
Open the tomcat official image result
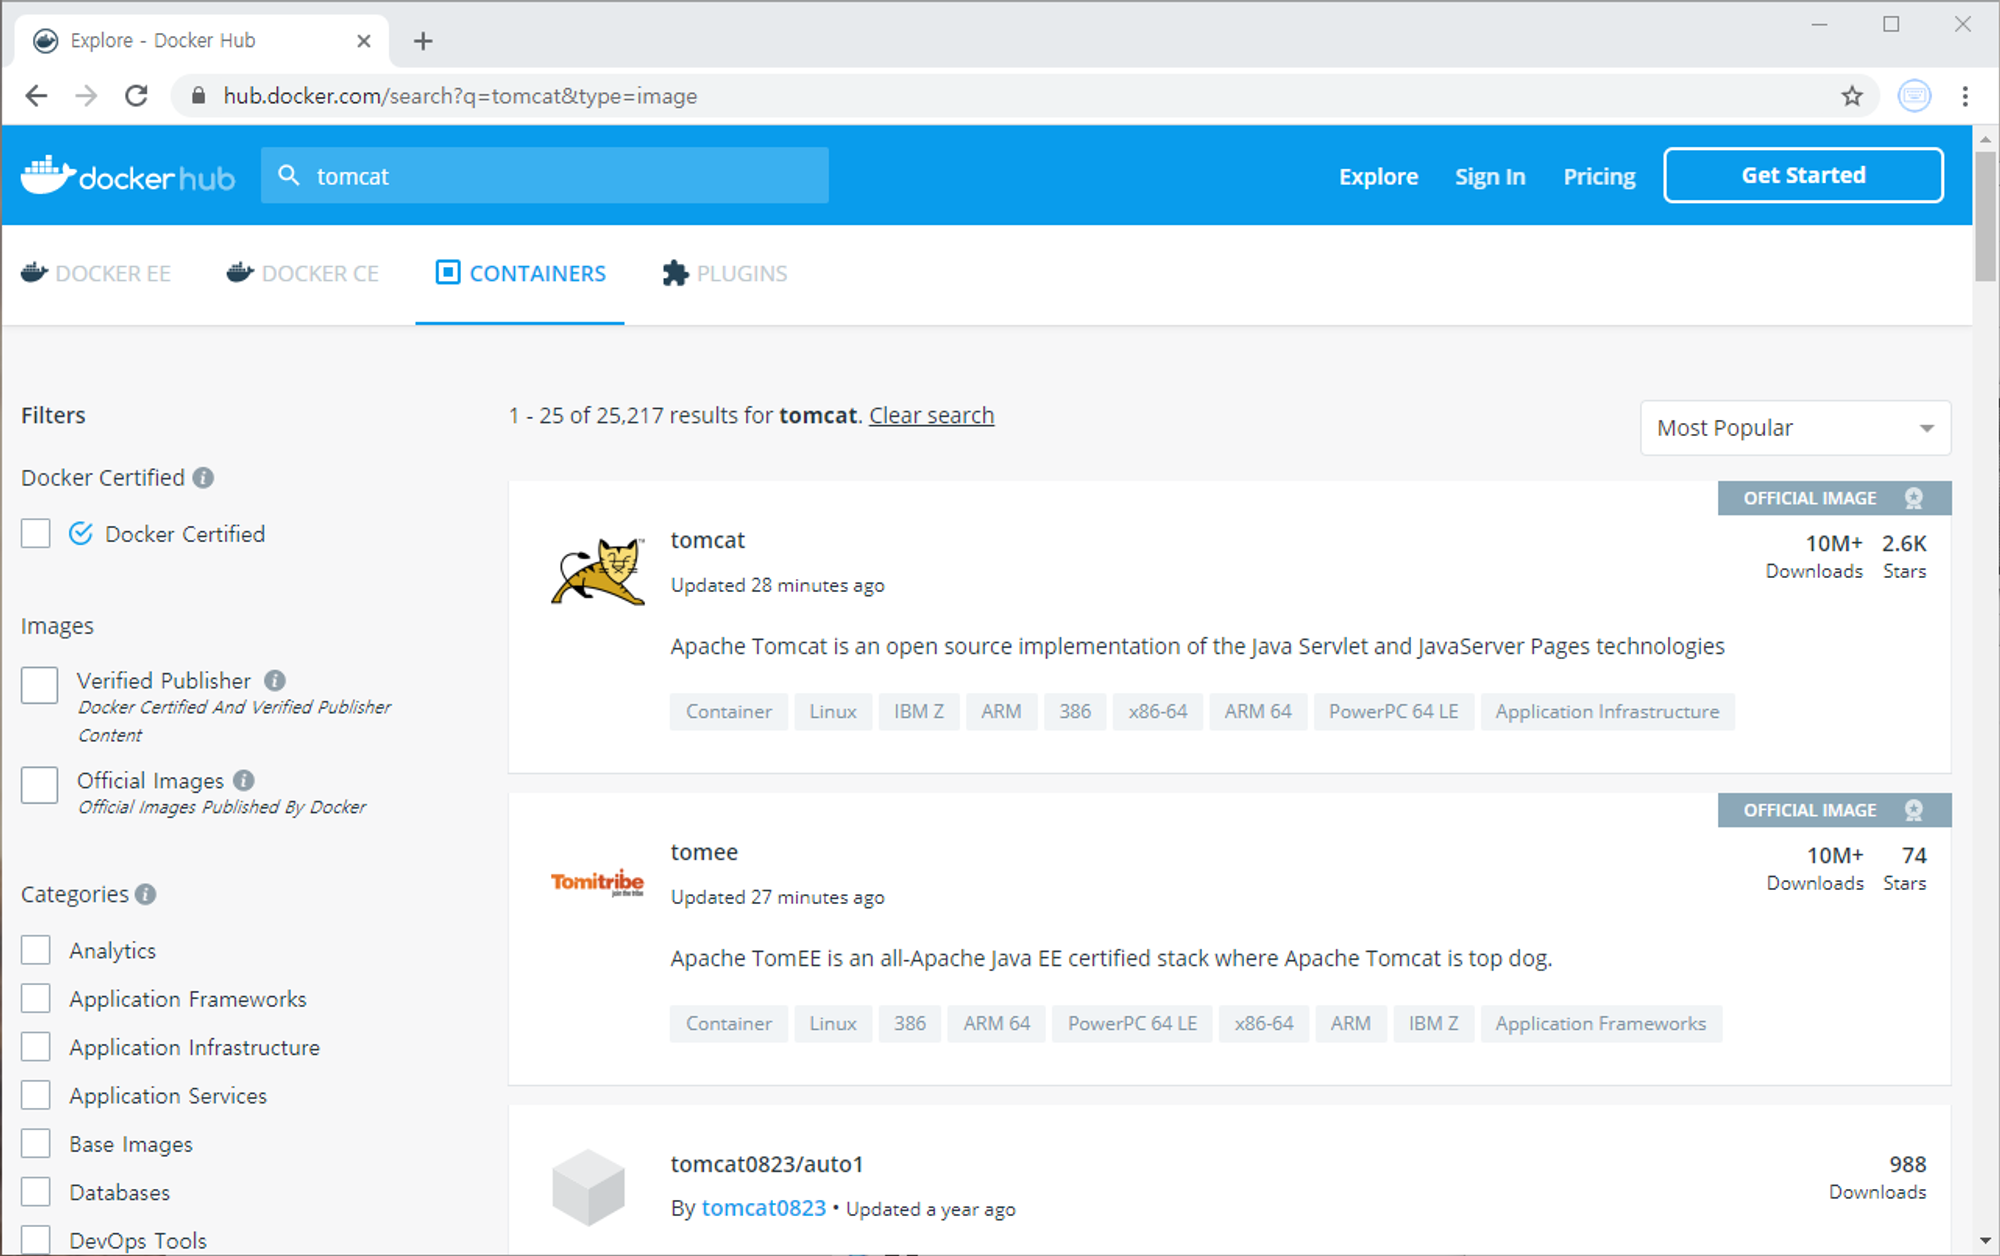(708, 540)
